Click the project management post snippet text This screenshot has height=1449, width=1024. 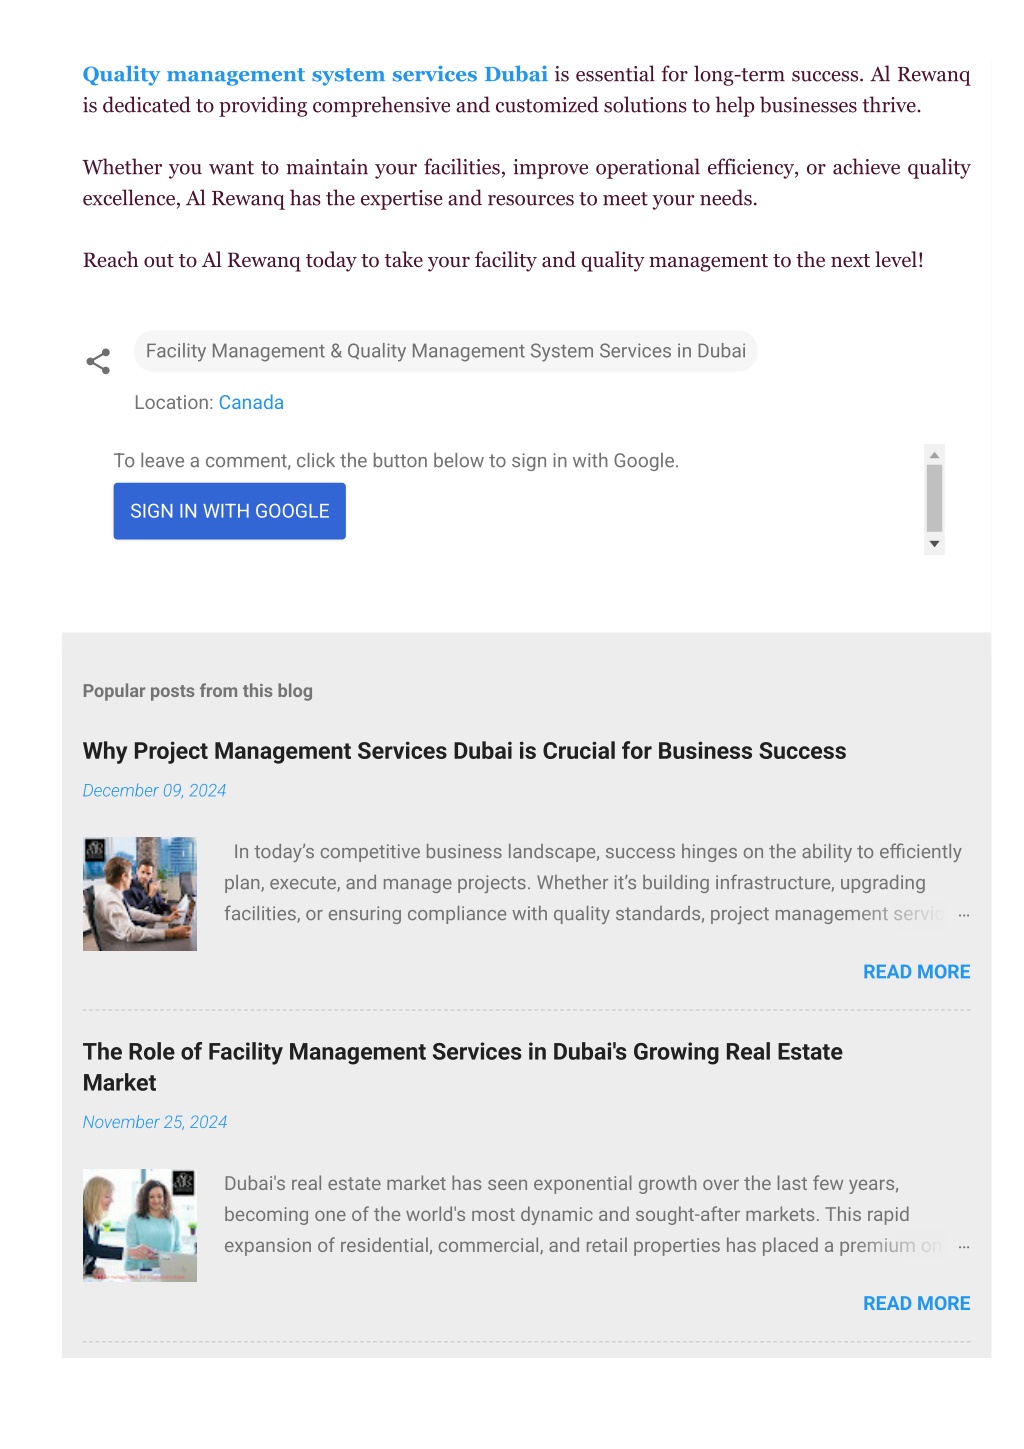pyautogui.click(x=592, y=883)
